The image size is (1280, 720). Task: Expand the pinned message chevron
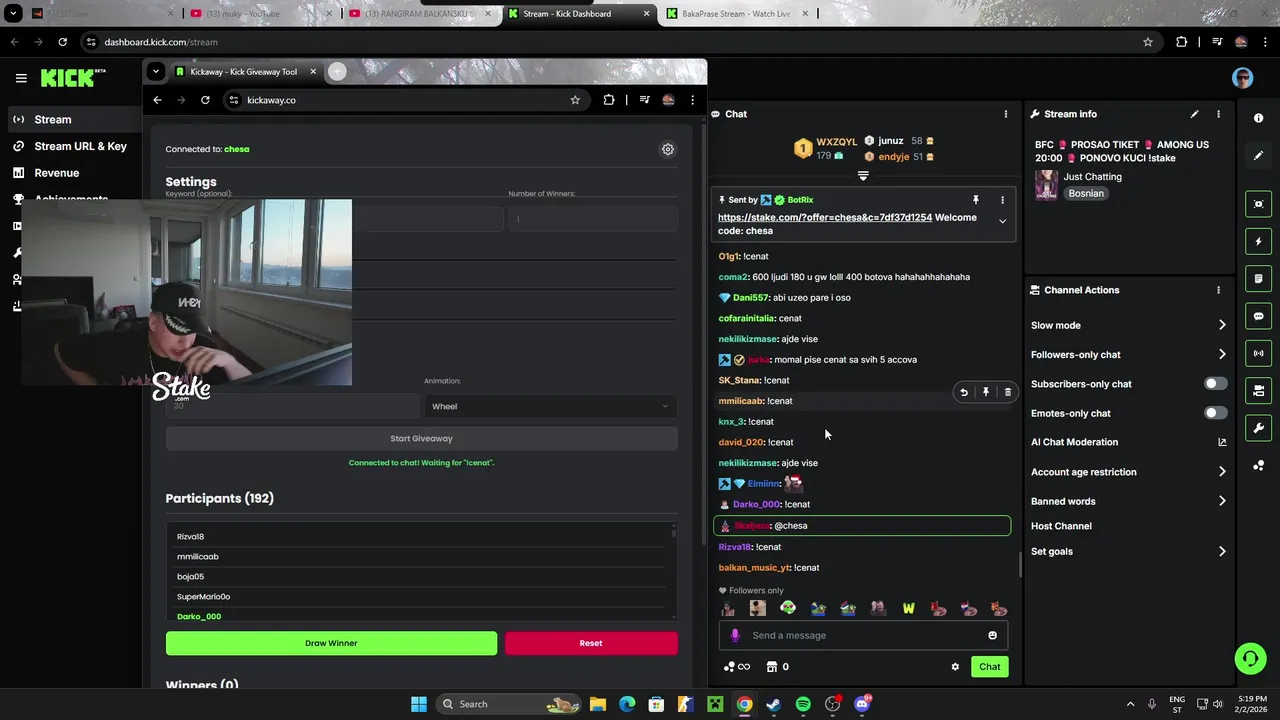pyautogui.click(x=1002, y=222)
